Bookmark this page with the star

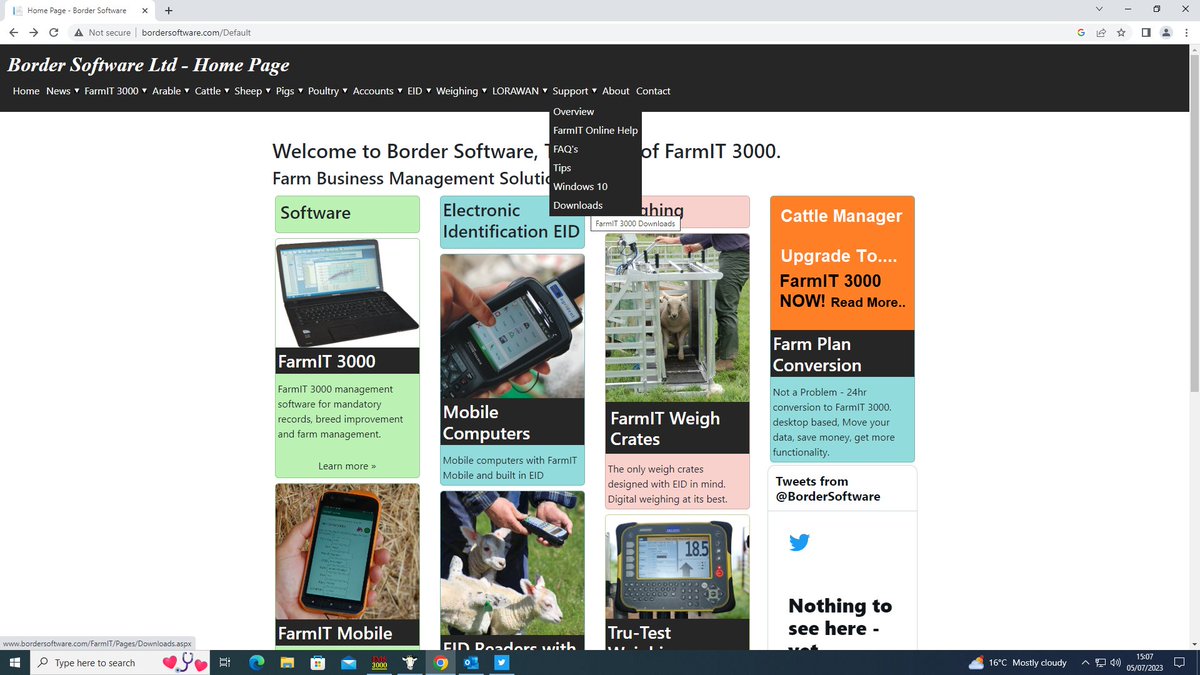(x=1121, y=32)
